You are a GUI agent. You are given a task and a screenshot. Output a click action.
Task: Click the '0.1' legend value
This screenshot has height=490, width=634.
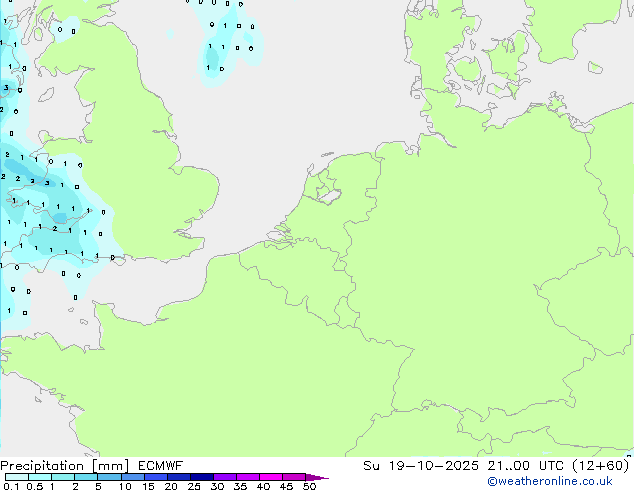pos(11,486)
